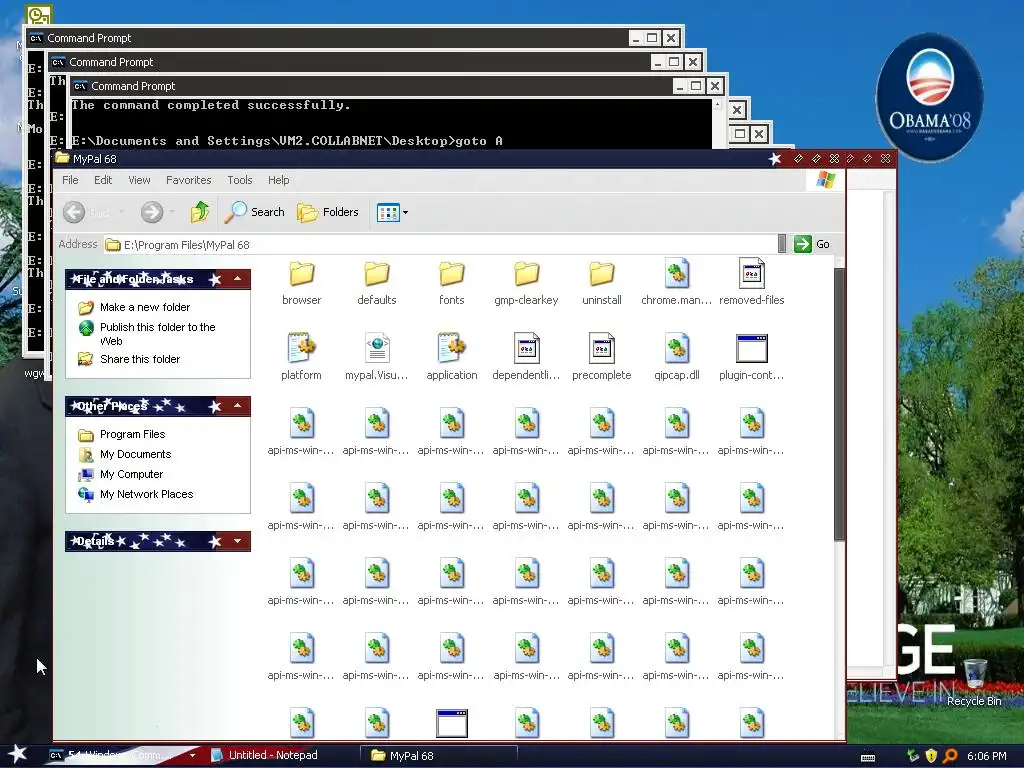This screenshot has height=768, width=1024.
Task: Click the magnifier tray icon
Action: 950,756
